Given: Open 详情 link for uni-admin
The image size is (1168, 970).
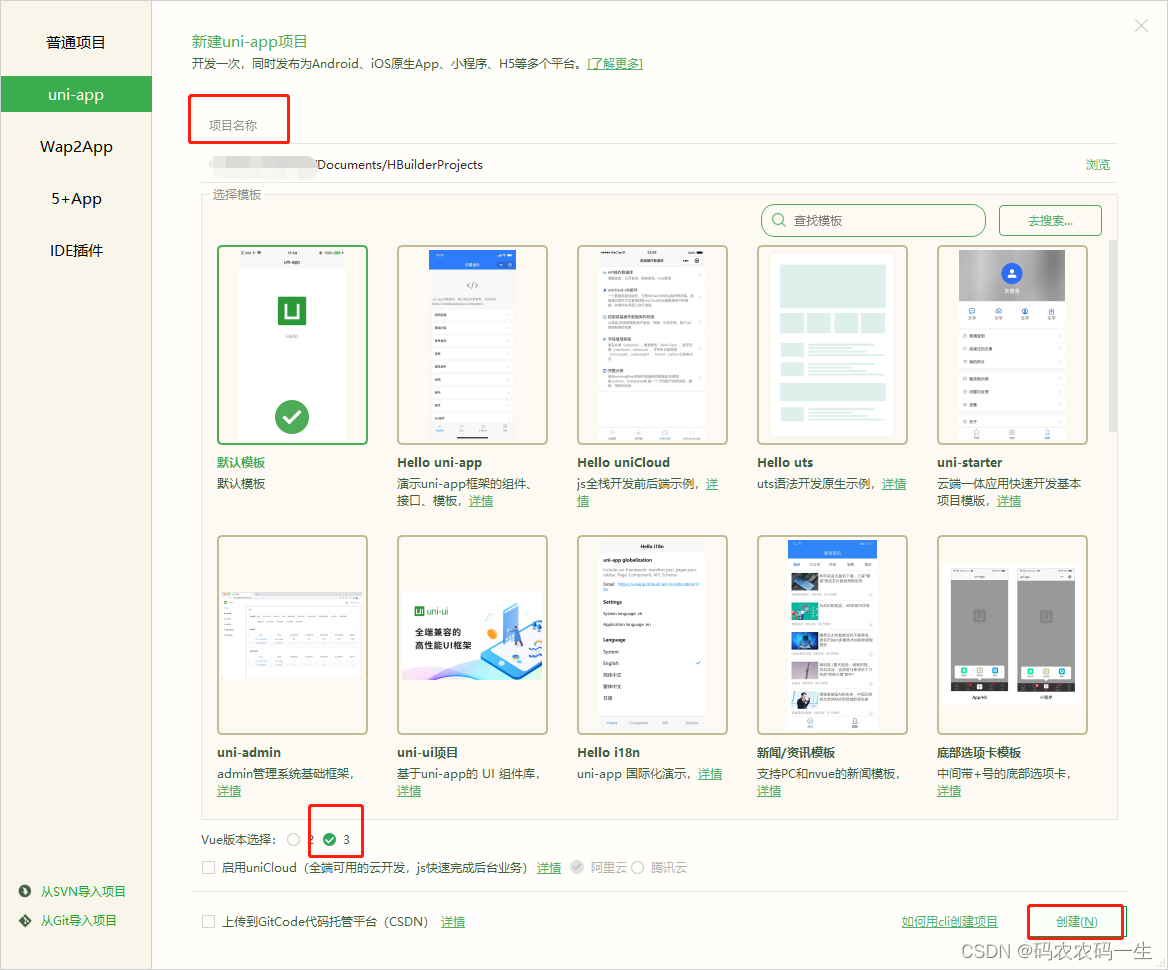Looking at the screenshot, I should tap(229, 790).
